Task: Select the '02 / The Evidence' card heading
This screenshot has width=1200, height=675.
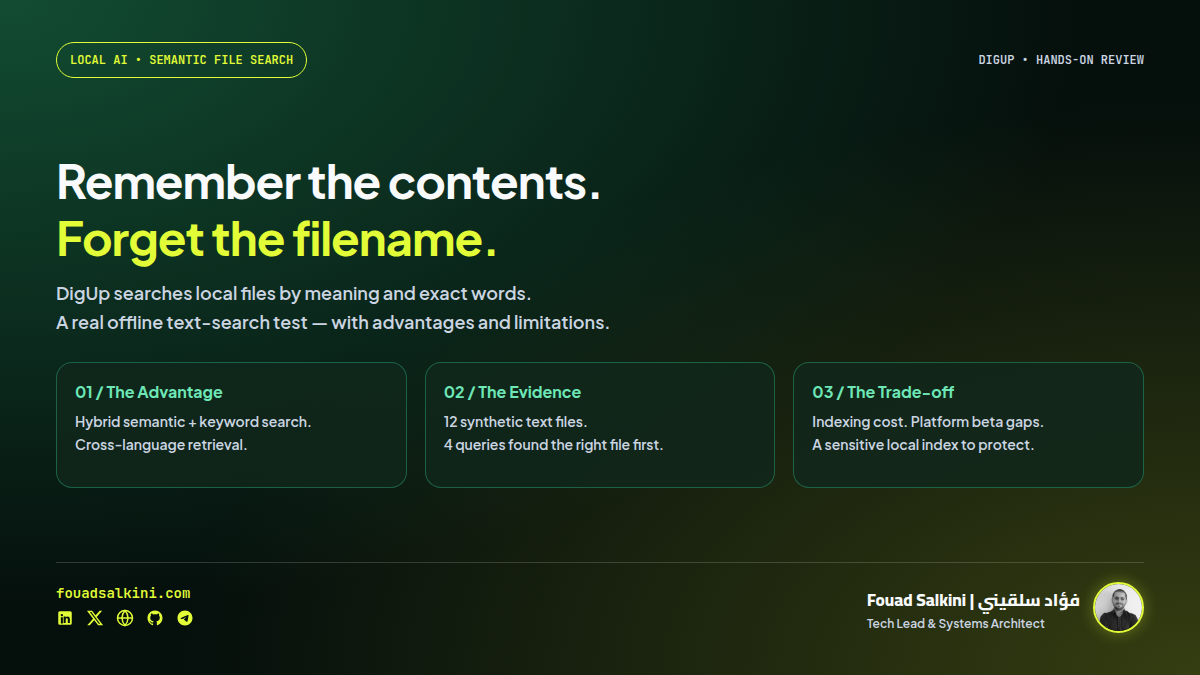Action: click(512, 392)
